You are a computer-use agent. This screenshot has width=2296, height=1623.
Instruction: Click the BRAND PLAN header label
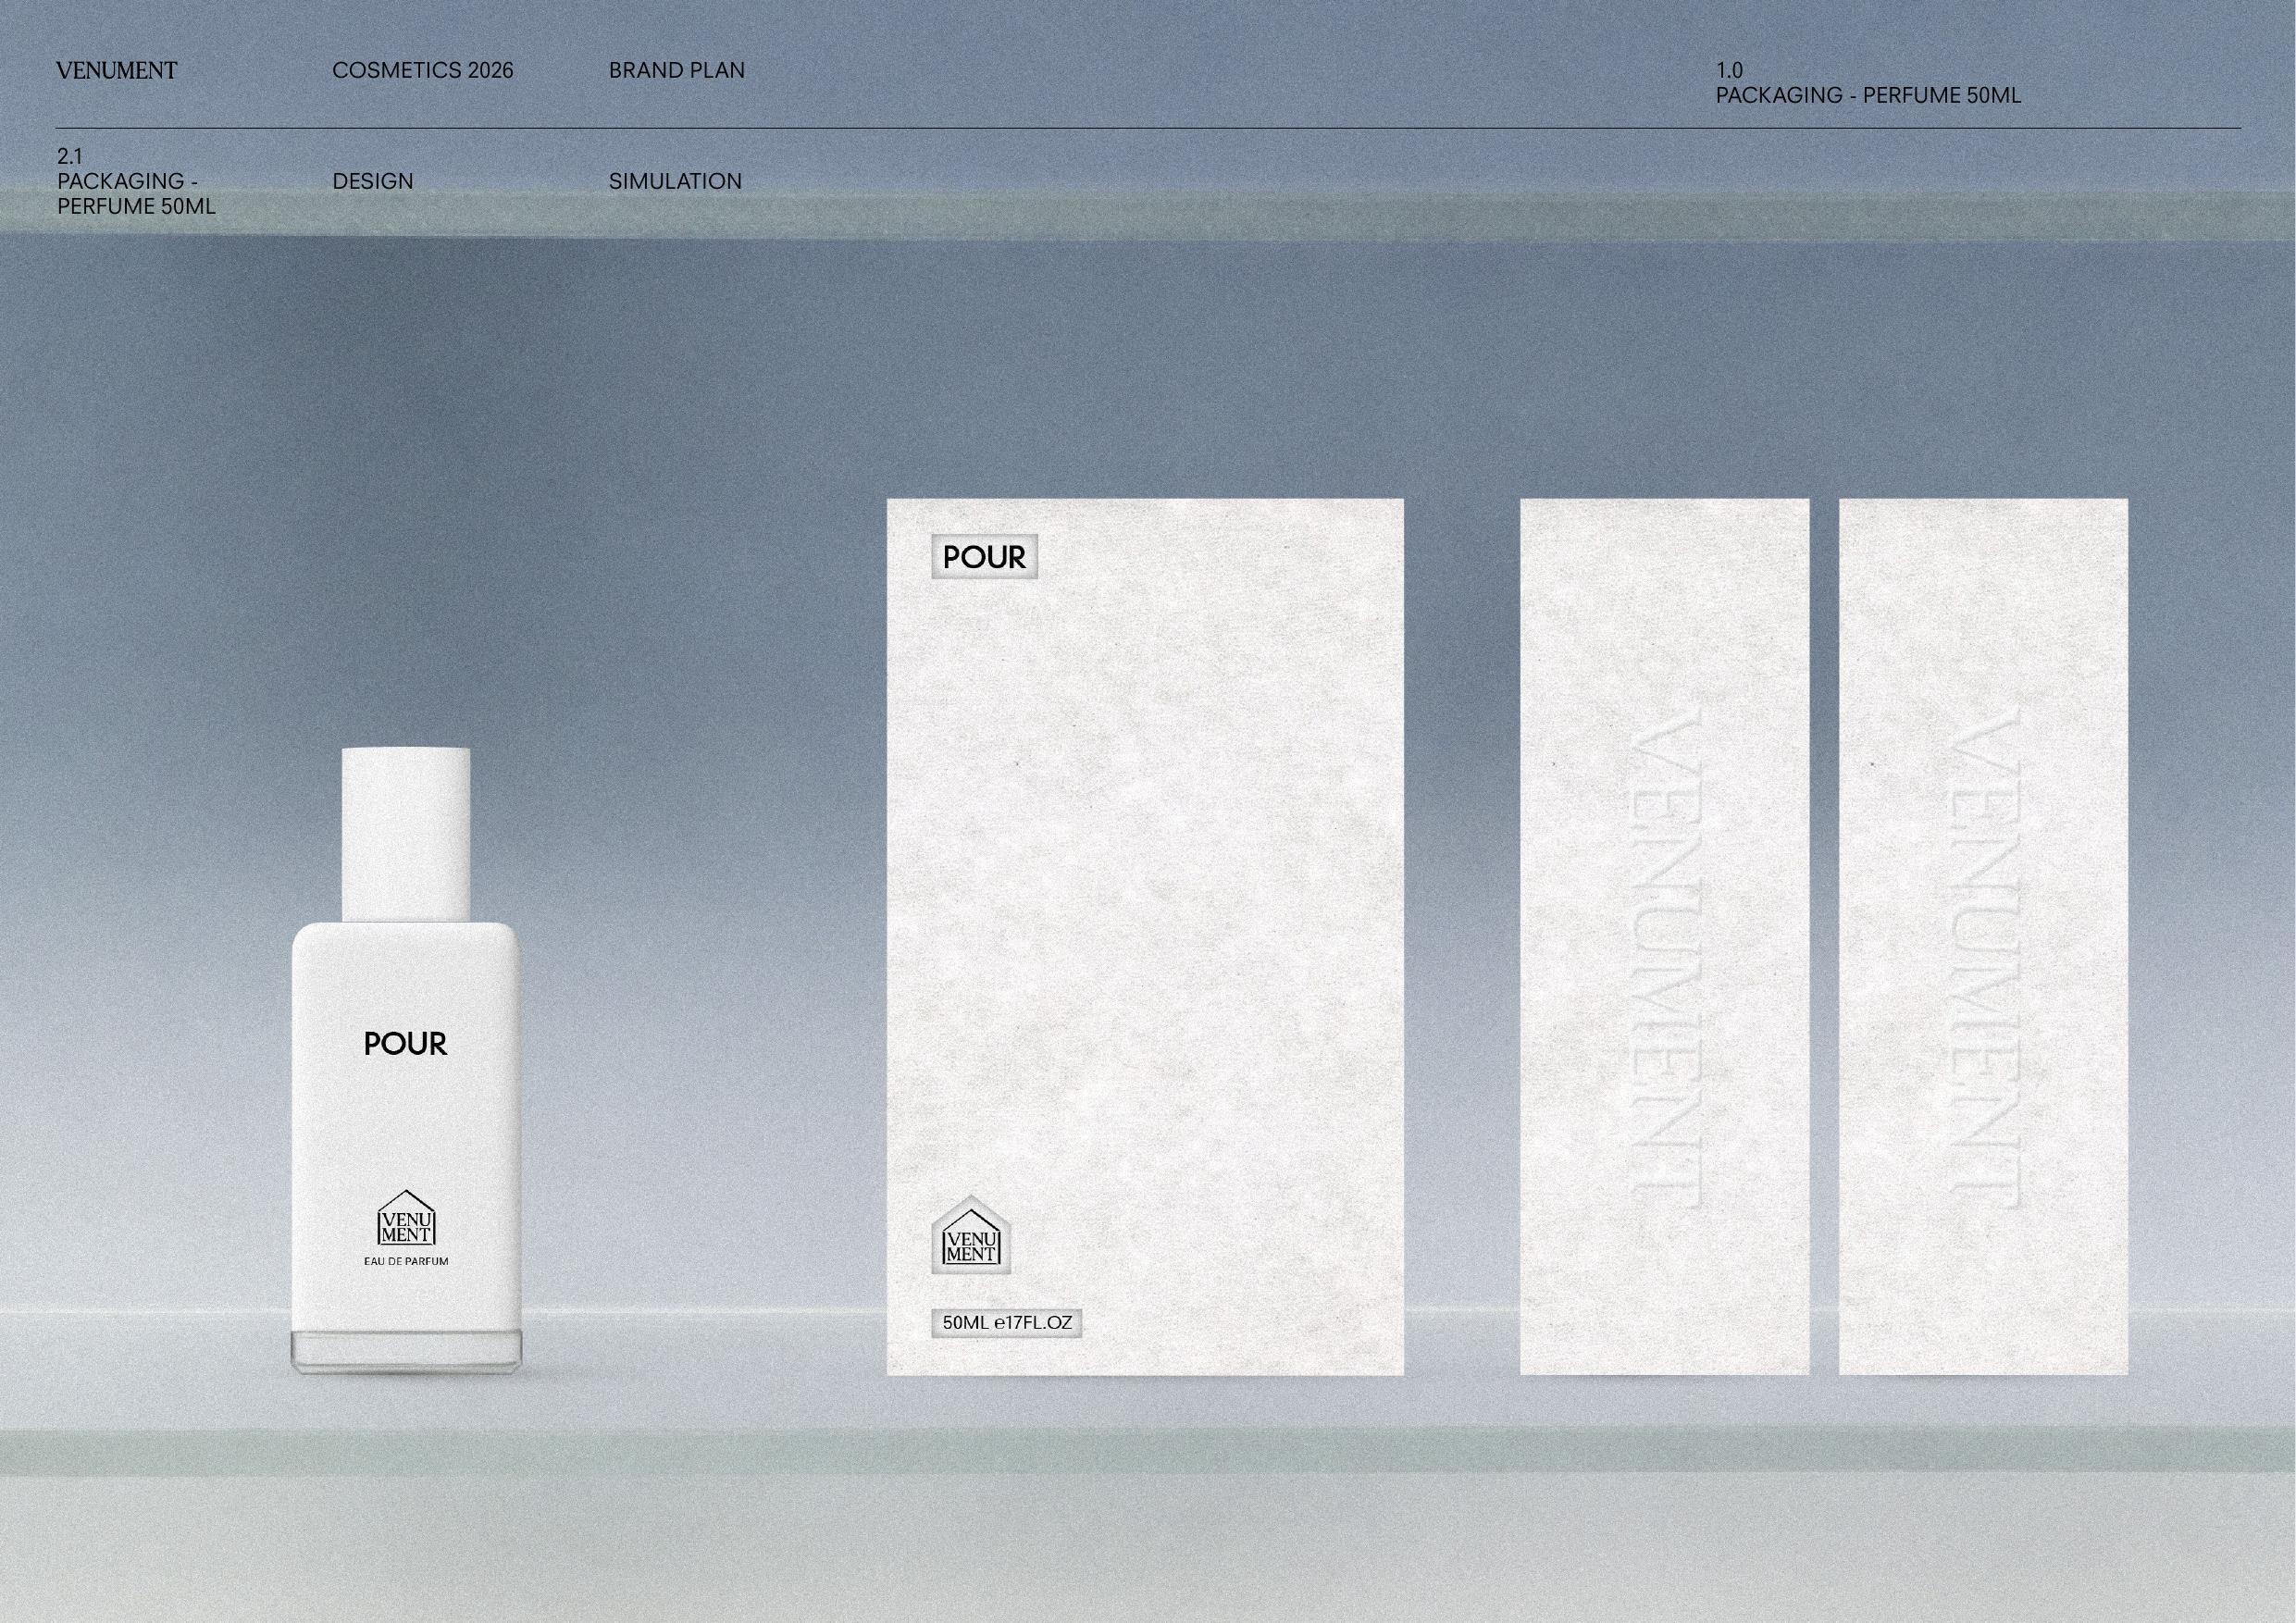pyautogui.click(x=677, y=70)
